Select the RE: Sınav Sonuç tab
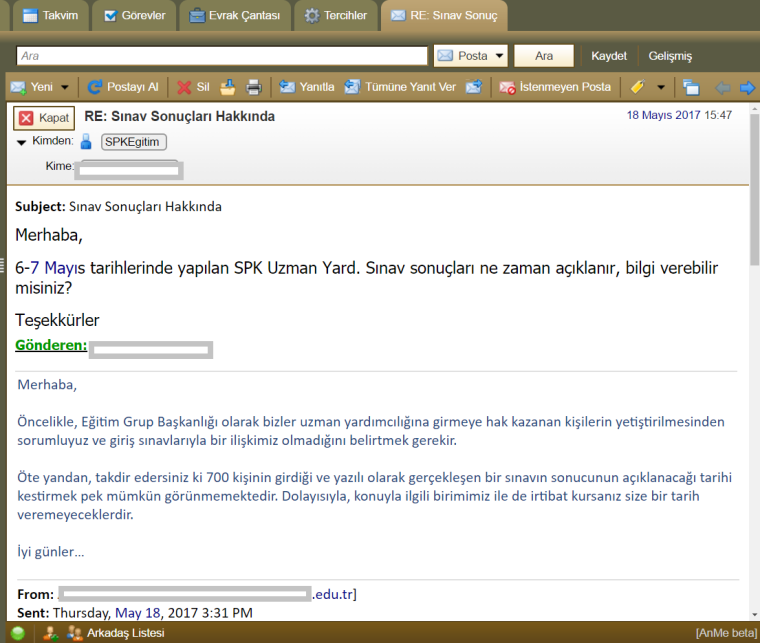The width and height of the screenshot is (760, 643). [444, 16]
